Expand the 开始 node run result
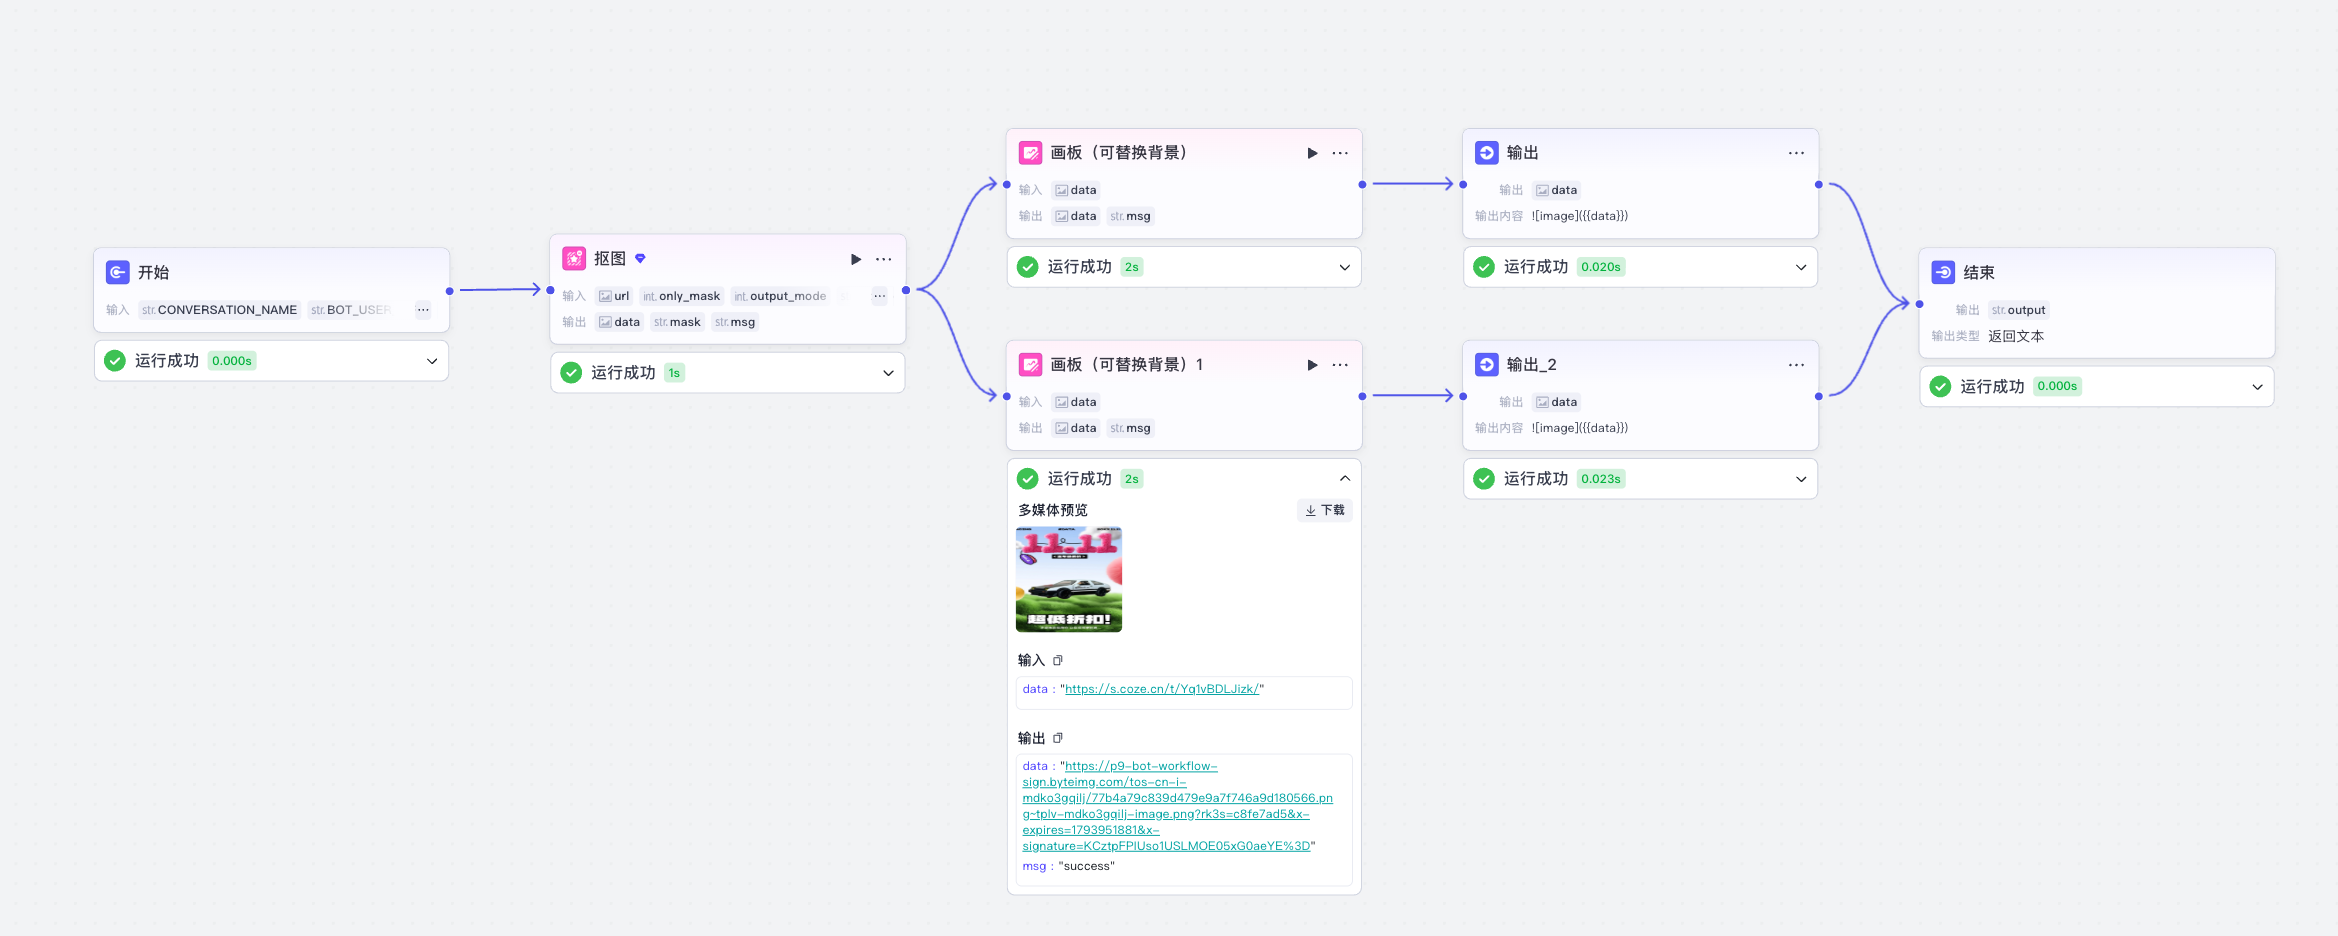Screen dimensions: 2338x936 (432, 361)
